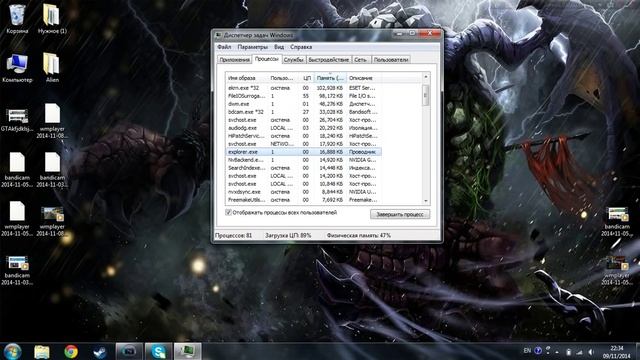Click the Task Manager taskbar button

pyautogui.click(x=188, y=351)
